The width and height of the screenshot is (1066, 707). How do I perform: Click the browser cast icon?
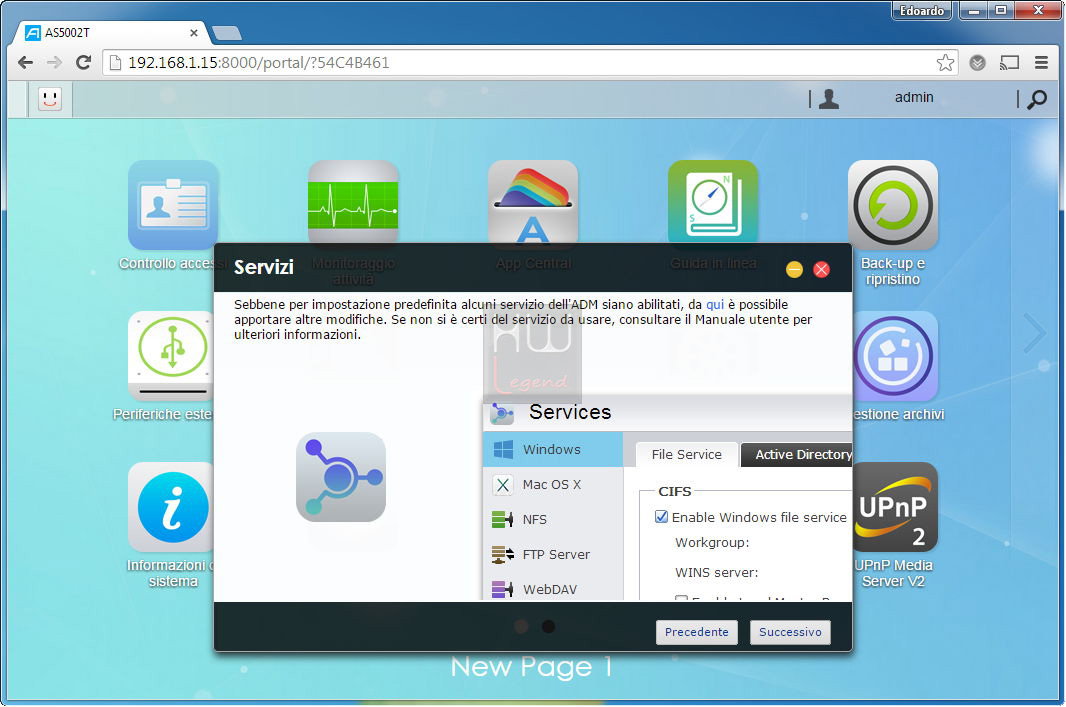point(1010,63)
